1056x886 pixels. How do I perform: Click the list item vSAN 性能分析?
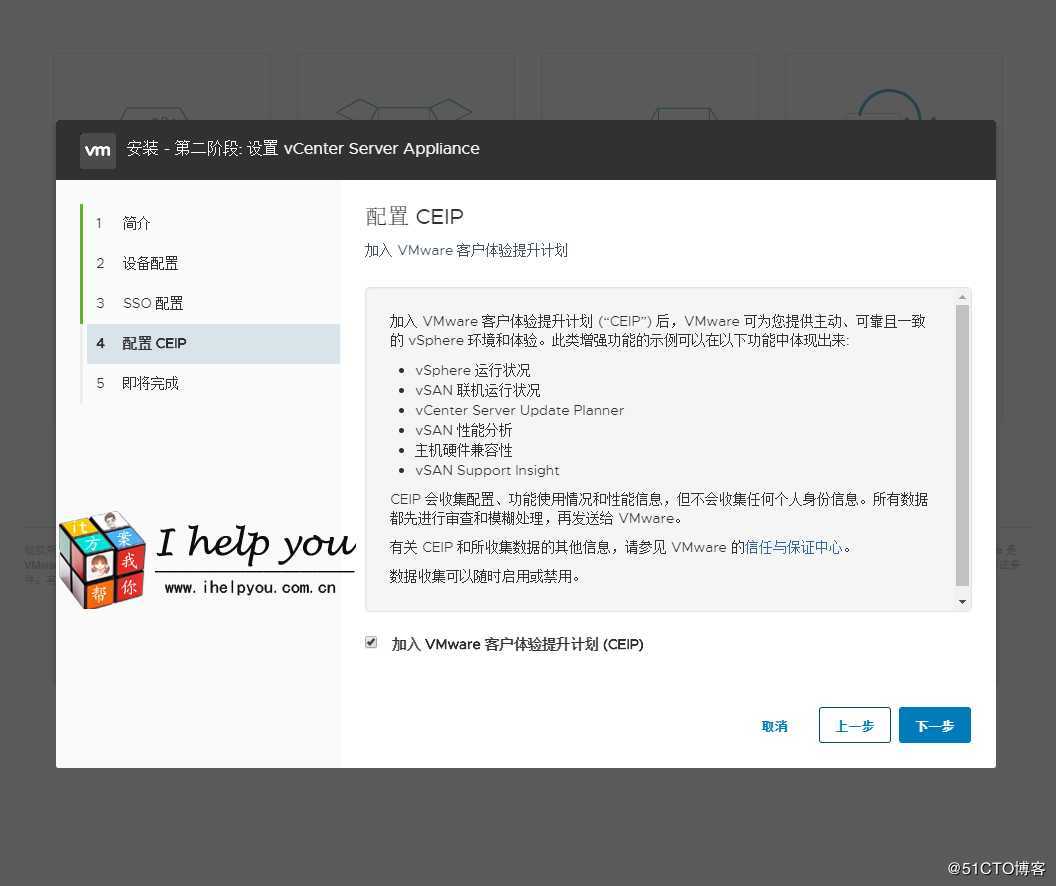[463, 430]
